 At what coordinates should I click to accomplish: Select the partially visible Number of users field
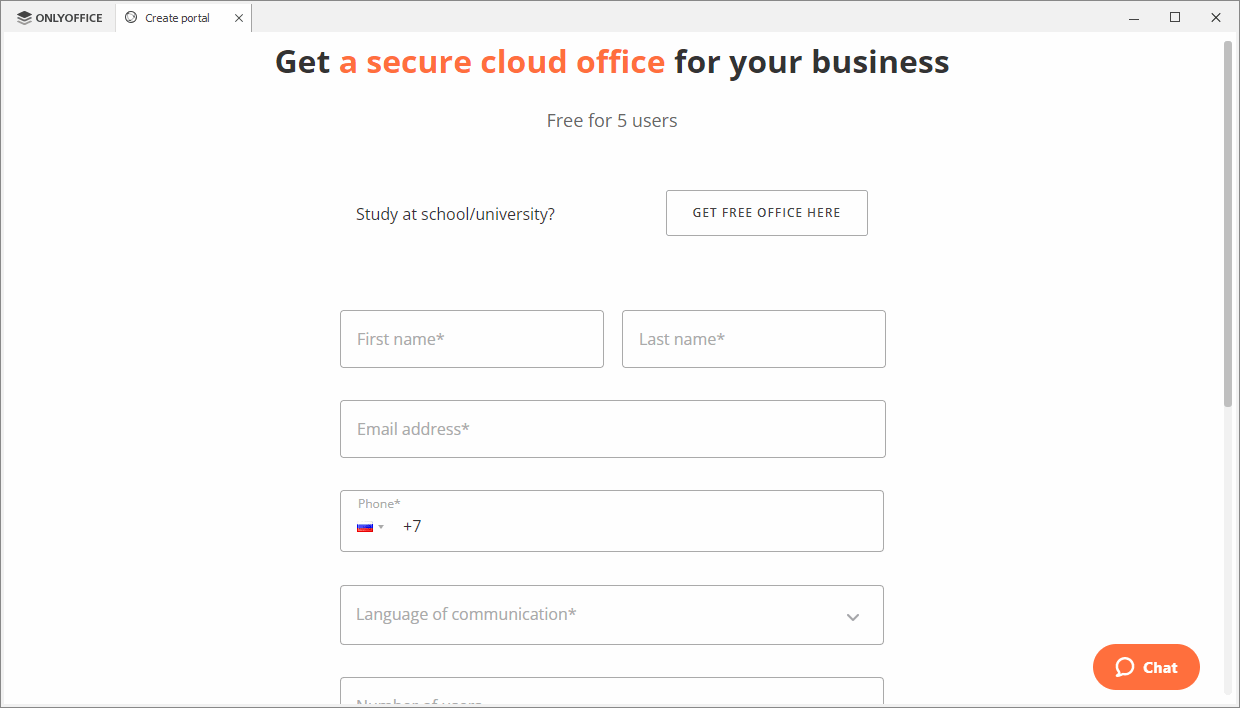[612, 694]
